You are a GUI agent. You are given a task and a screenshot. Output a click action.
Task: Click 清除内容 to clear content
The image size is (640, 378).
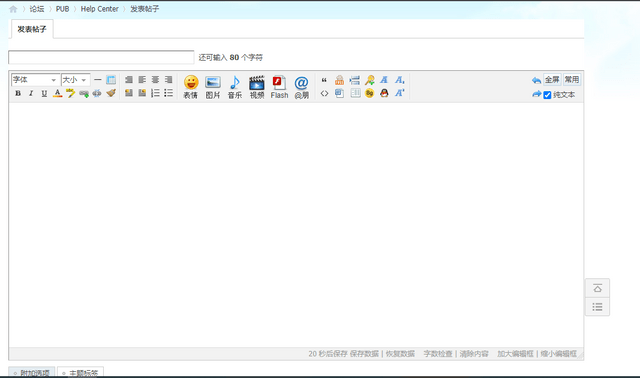point(474,354)
